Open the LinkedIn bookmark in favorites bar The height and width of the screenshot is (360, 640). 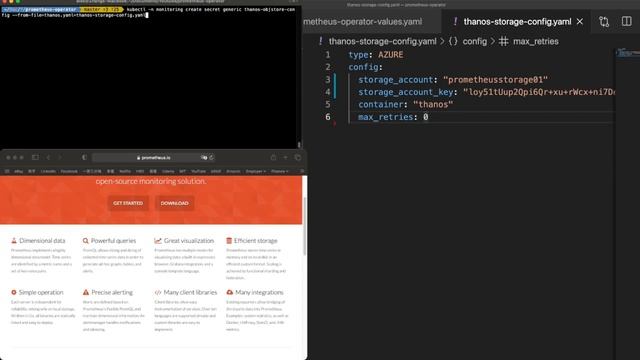click(x=48, y=171)
